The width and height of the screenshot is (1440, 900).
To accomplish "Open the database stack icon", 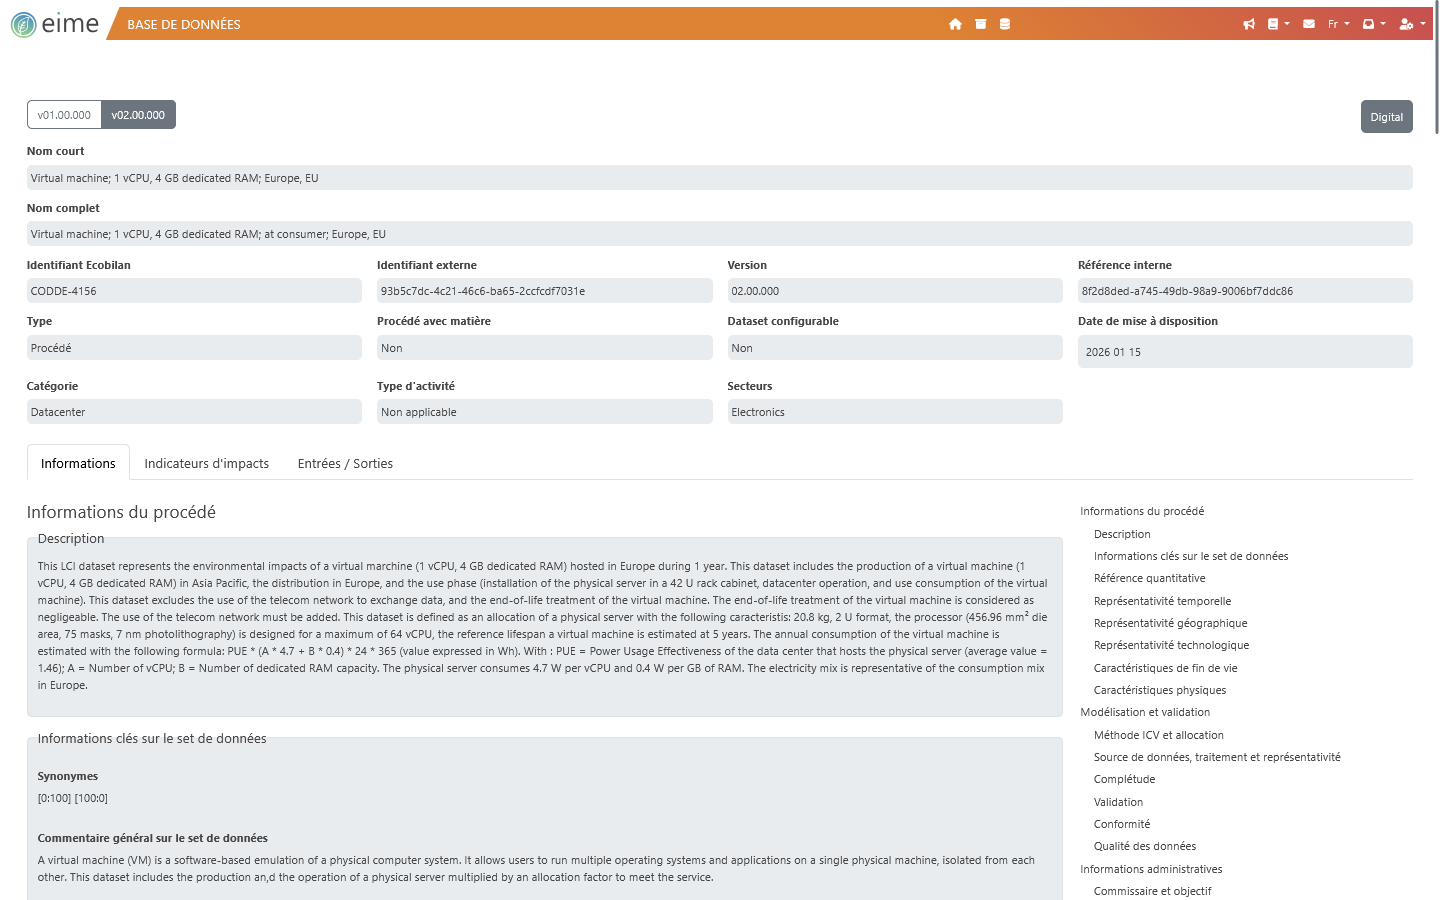I will click(1005, 24).
